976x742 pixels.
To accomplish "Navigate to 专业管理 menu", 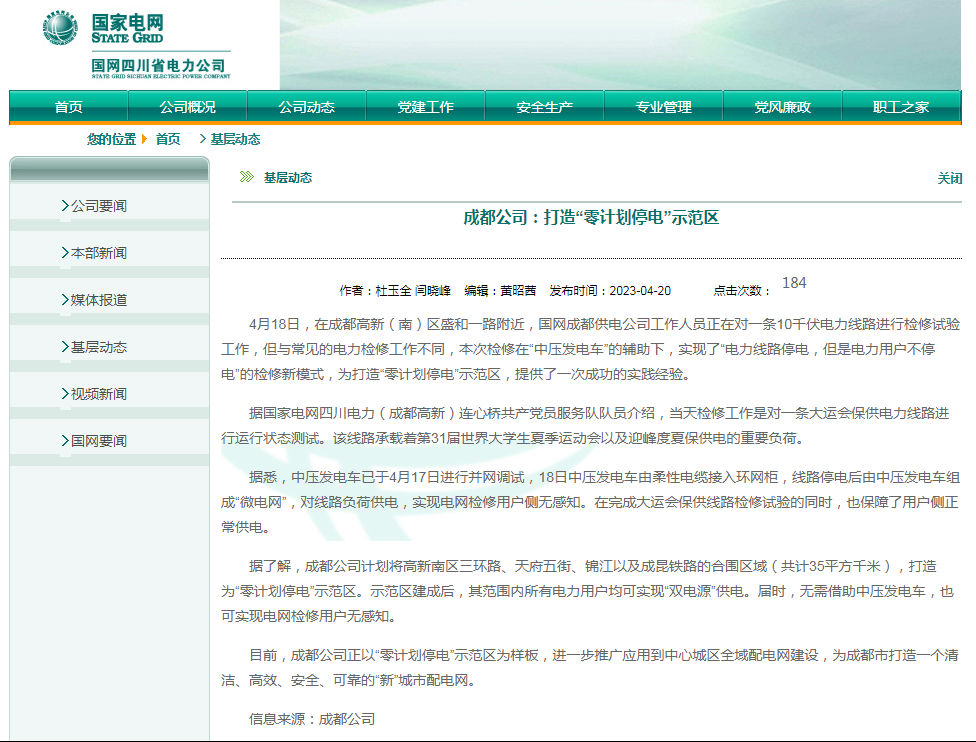I will click(663, 106).
